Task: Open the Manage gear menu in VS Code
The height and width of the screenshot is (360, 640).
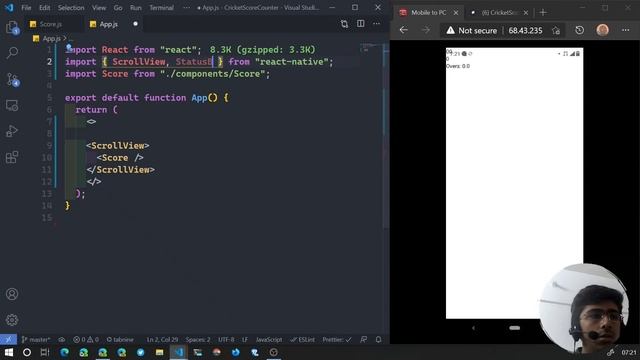Action: click(12, 320)
